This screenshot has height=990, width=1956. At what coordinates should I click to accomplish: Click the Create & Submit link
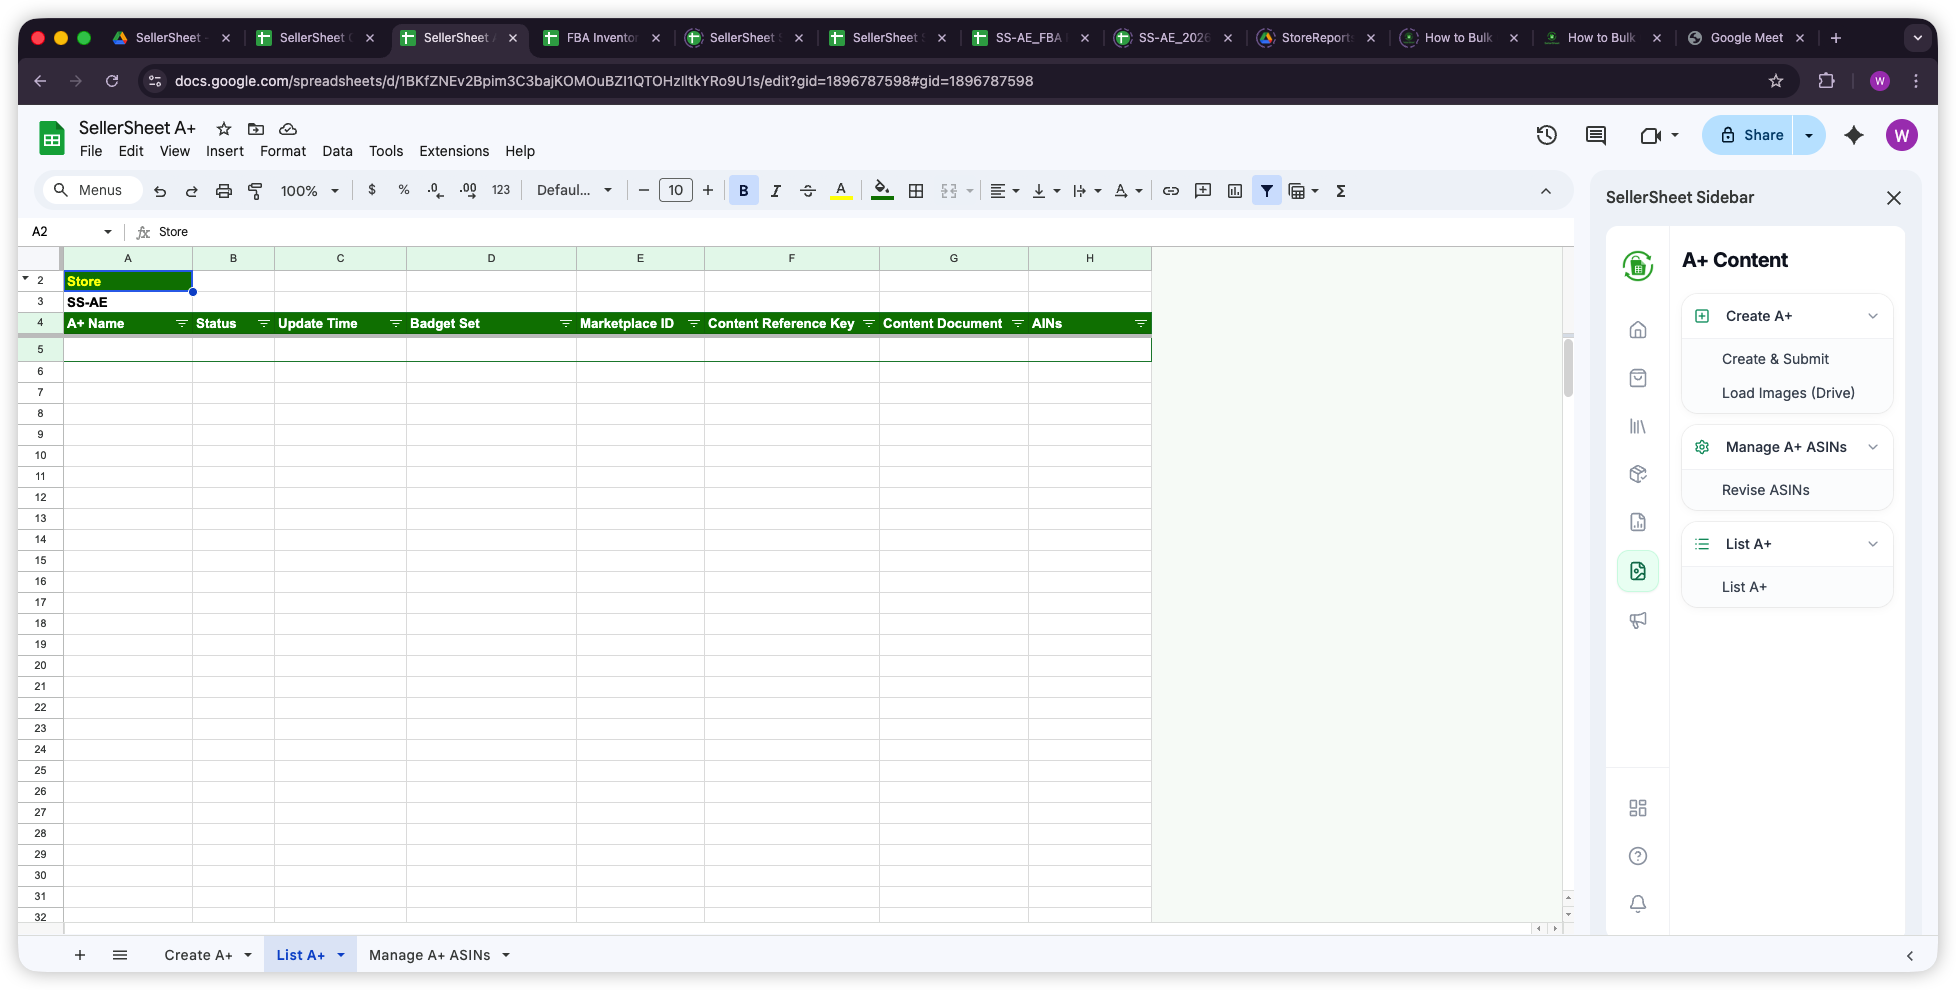1775,358
